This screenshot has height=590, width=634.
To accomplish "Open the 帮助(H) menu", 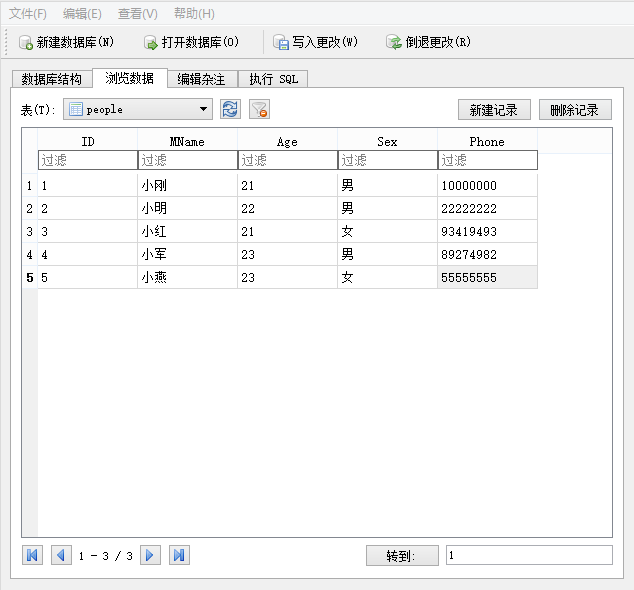I will click(194, 14).
